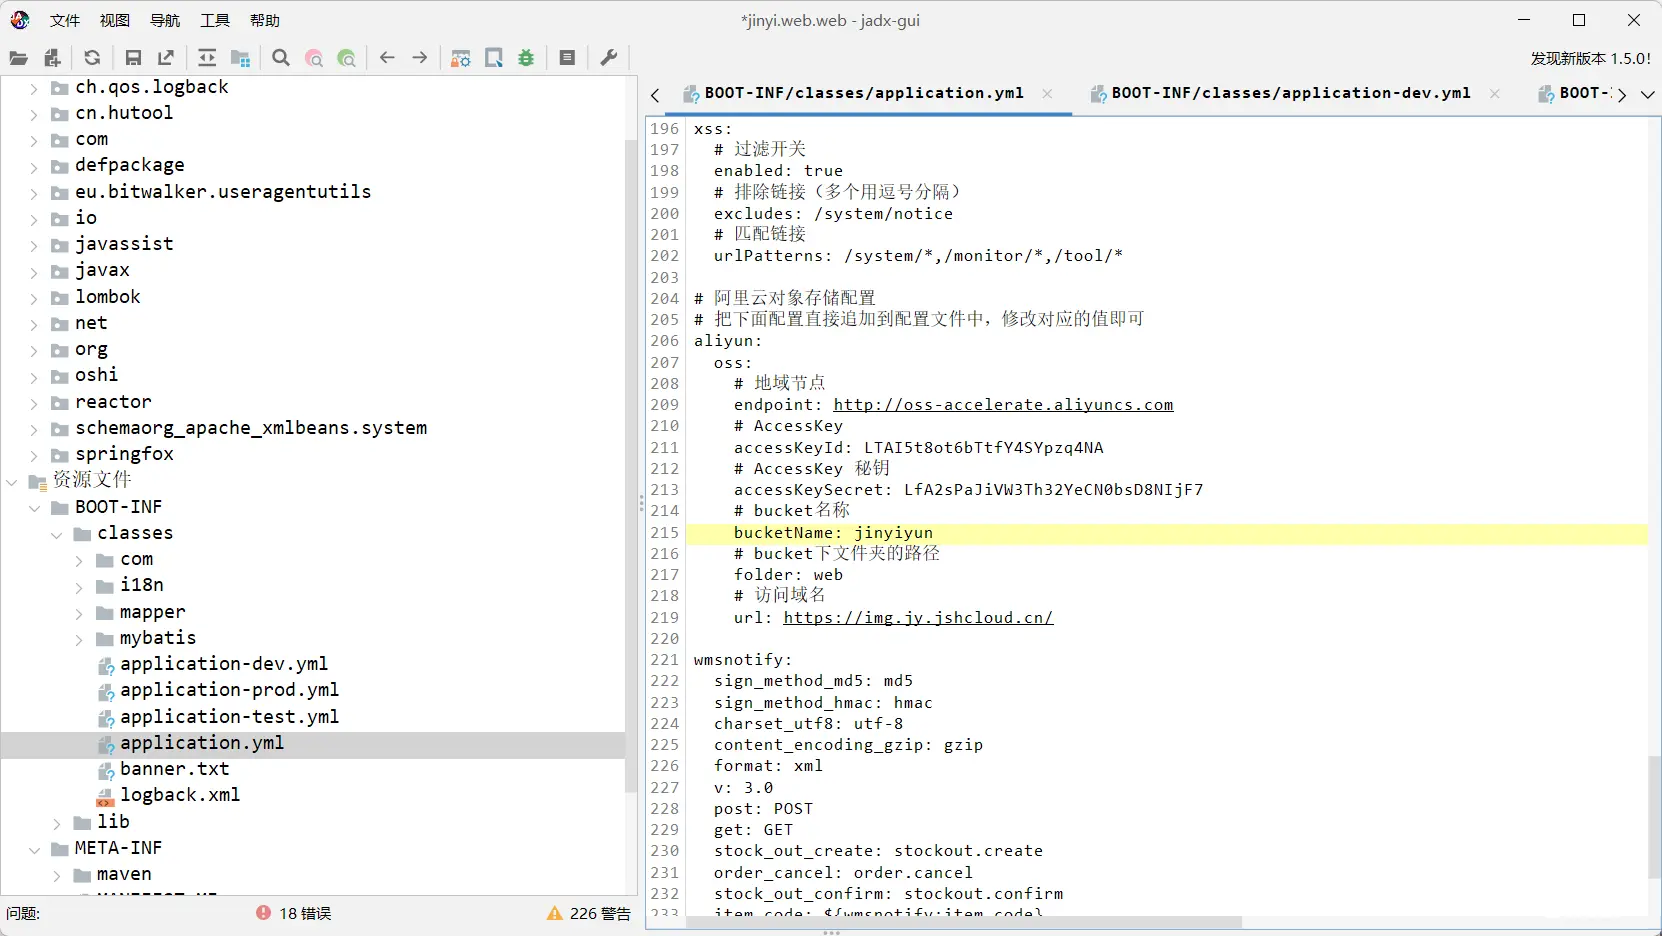The width and height of the screenshot is (1662, 936).
Task: Open comment search green magnifier icon
Action: (x=347, y=58)
